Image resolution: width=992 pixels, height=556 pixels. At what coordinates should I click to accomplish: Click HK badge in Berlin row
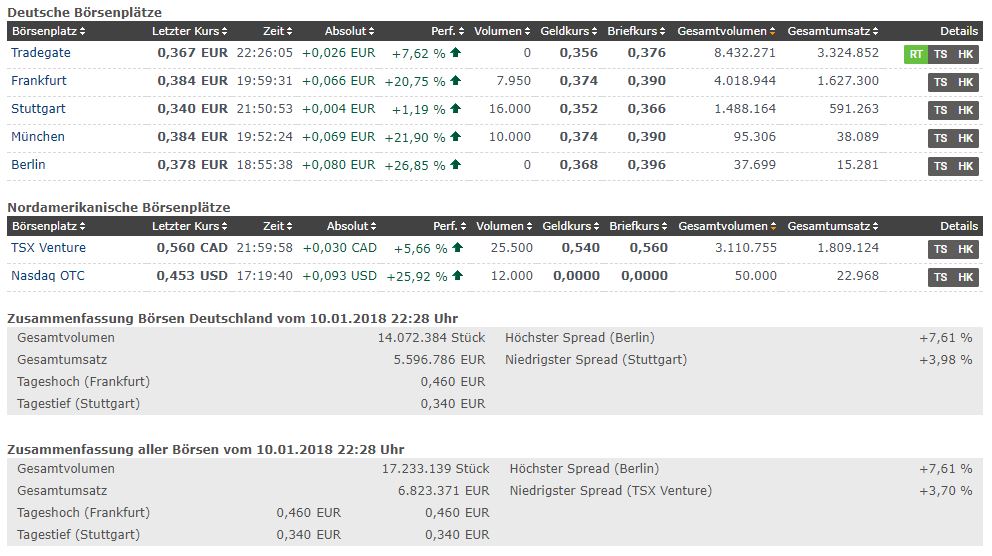click(x=965, y=166)
